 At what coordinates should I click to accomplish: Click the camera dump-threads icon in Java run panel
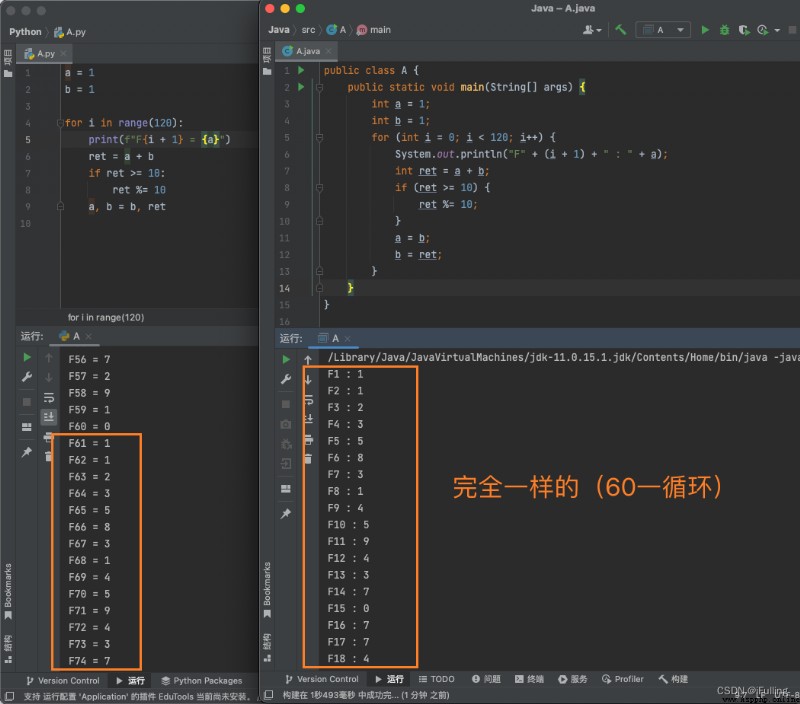[x=286, y=424]
